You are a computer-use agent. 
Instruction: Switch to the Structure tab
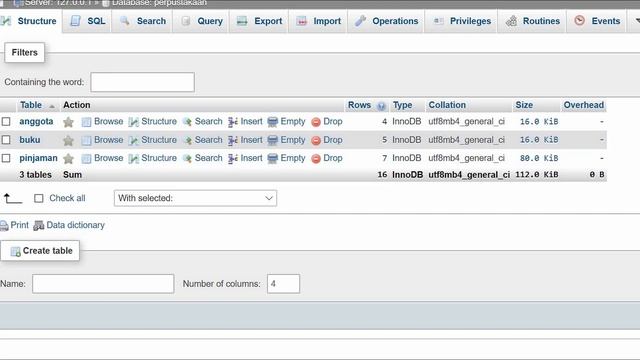point(30,21)
